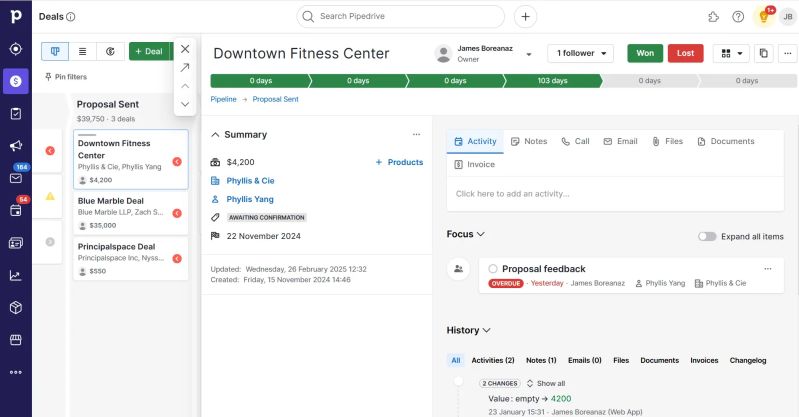The image size is (799, 417).
Task: Click the Deals info icon
Action: 71,17
